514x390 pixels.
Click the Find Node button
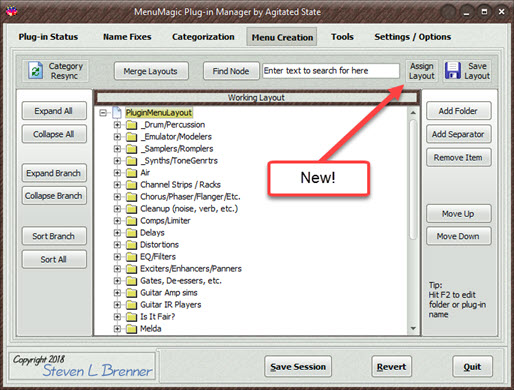231,71
